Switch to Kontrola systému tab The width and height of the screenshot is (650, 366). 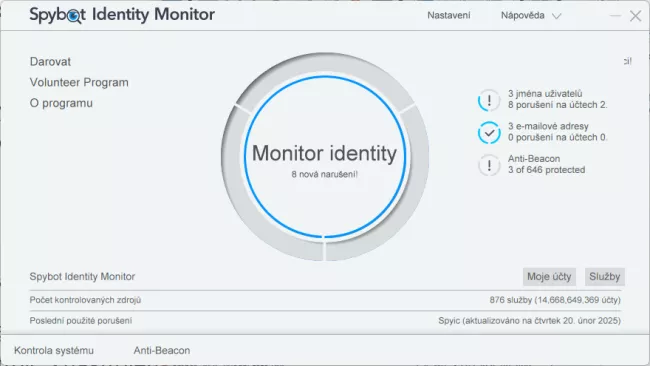coord(54,350)
